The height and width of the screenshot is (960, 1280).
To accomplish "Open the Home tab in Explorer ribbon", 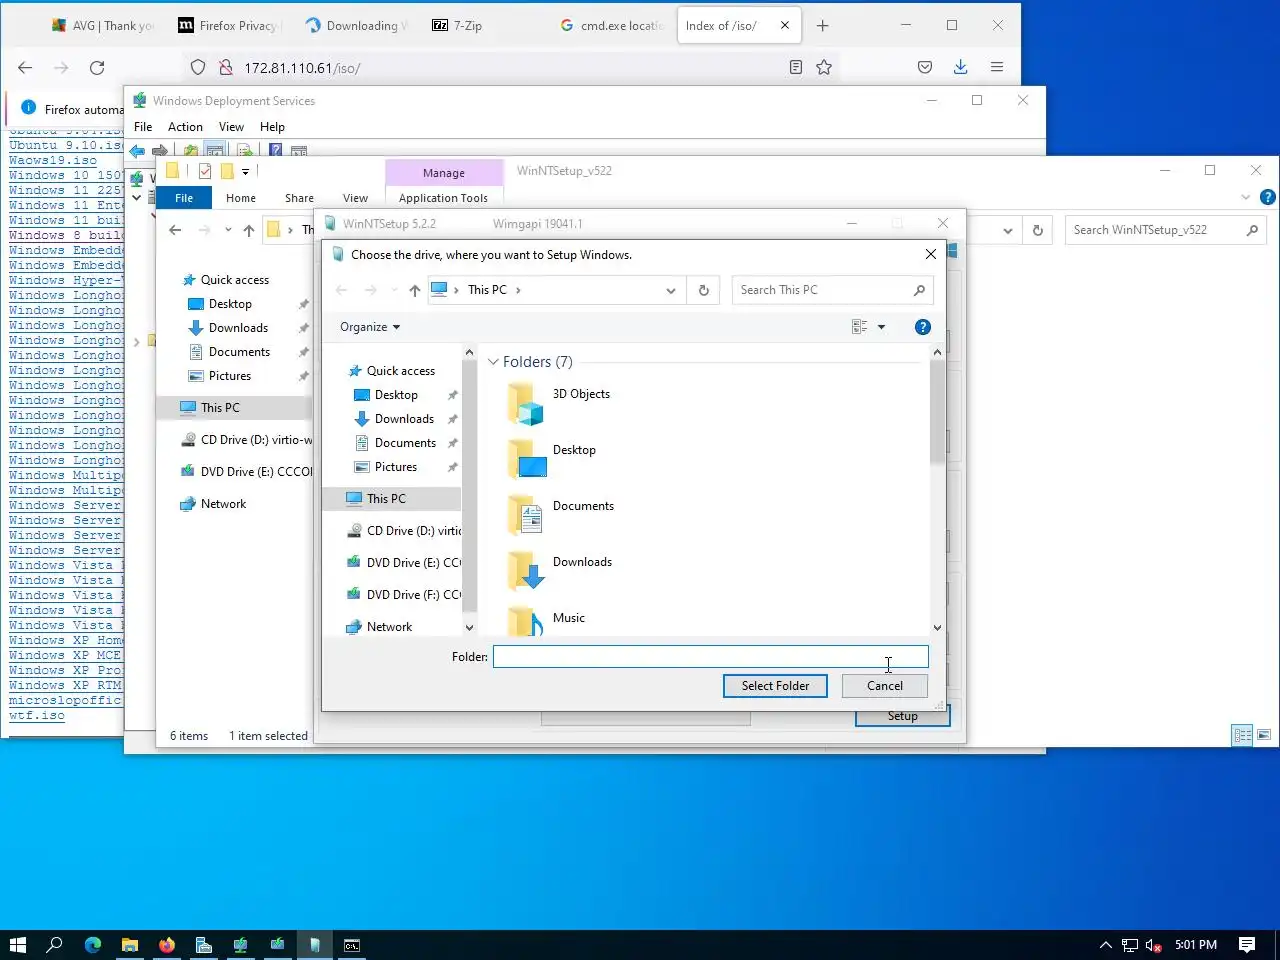I will pos(241,198).
